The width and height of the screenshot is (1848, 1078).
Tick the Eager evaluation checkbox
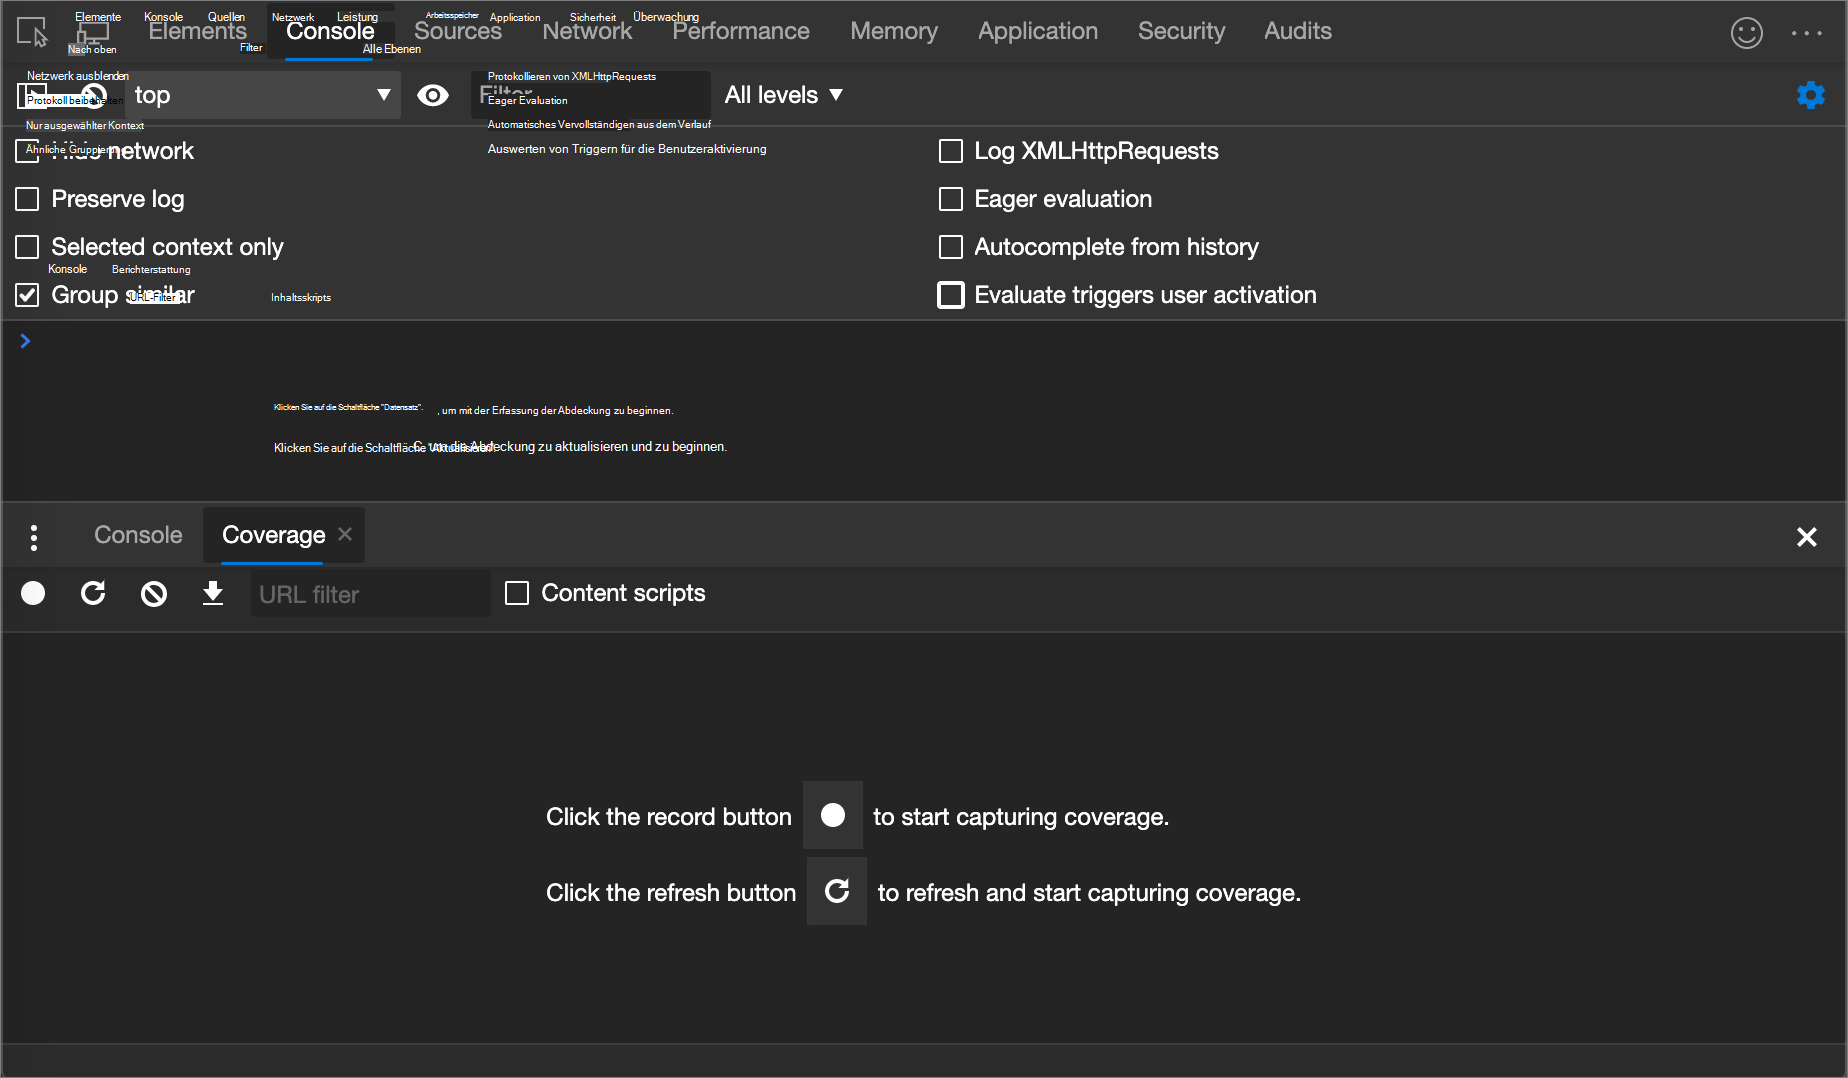951,199
